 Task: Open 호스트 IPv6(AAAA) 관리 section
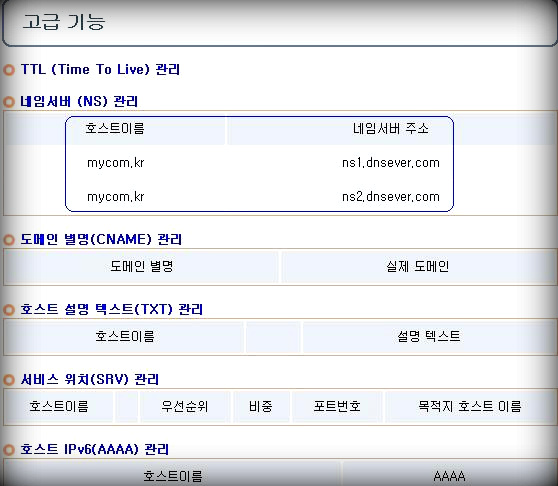tap(95, 449)
